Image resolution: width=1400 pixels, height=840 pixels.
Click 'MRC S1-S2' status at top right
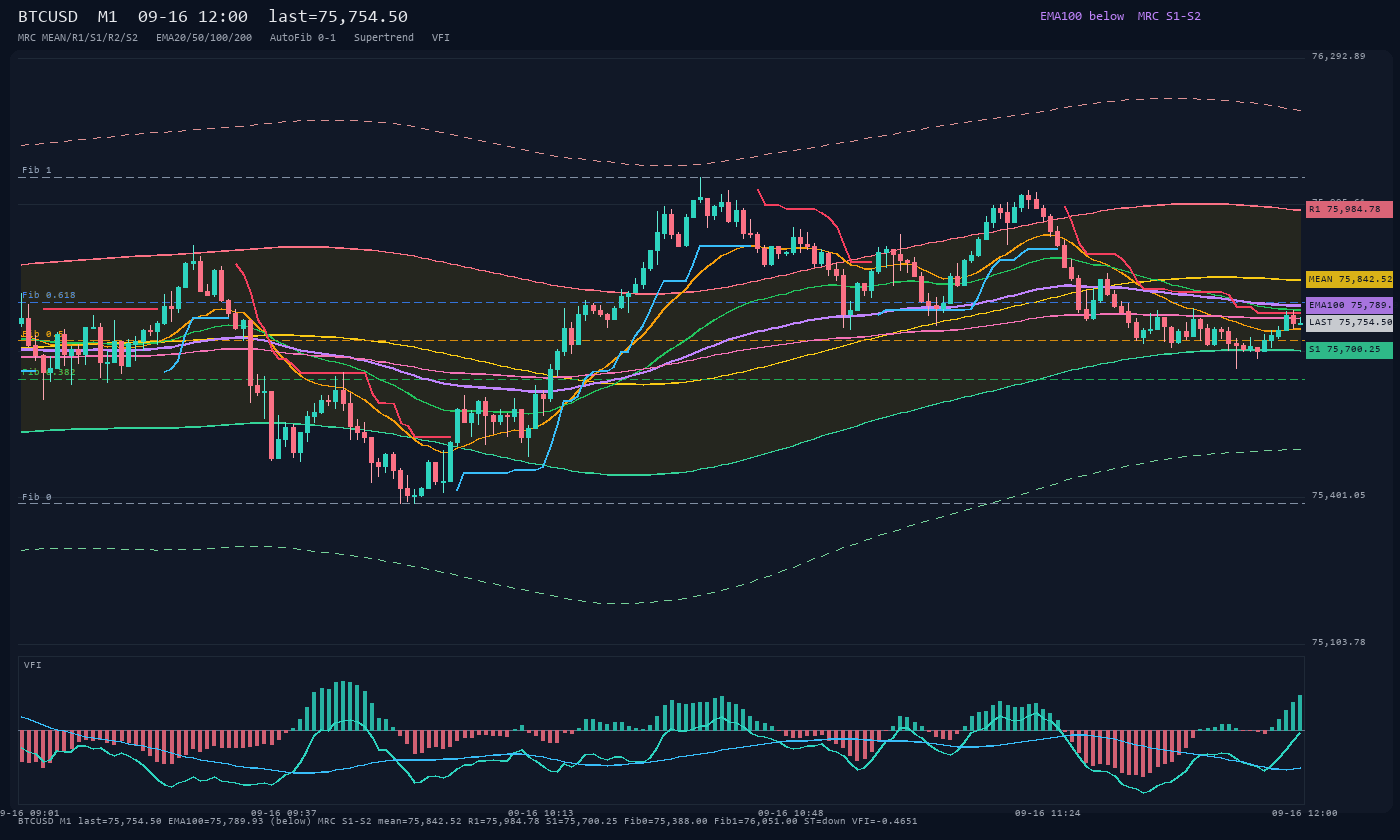point(1169,16)
